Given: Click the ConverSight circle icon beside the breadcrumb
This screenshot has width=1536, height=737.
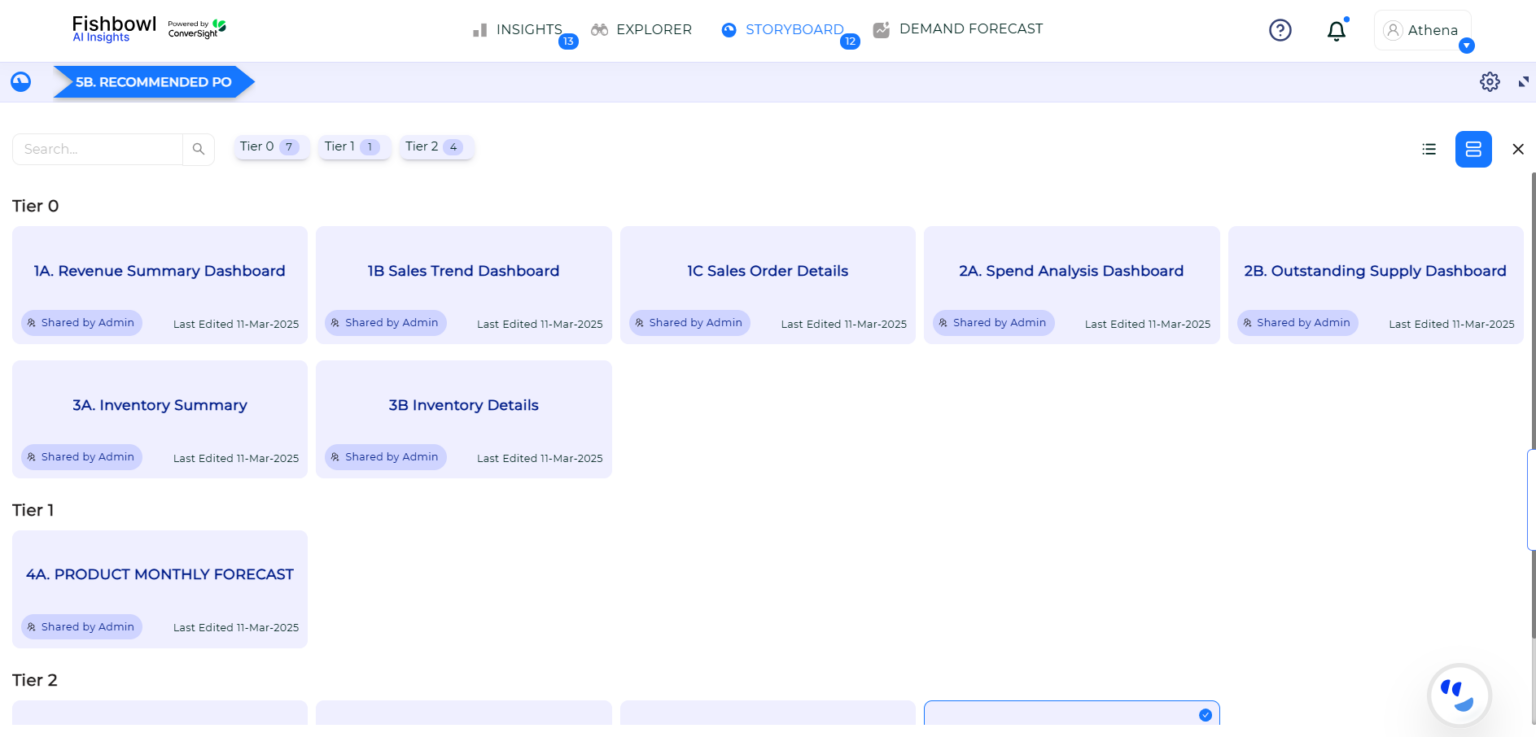Looking at the screenshot, I should pyautogui.click(x=20, y=81).
